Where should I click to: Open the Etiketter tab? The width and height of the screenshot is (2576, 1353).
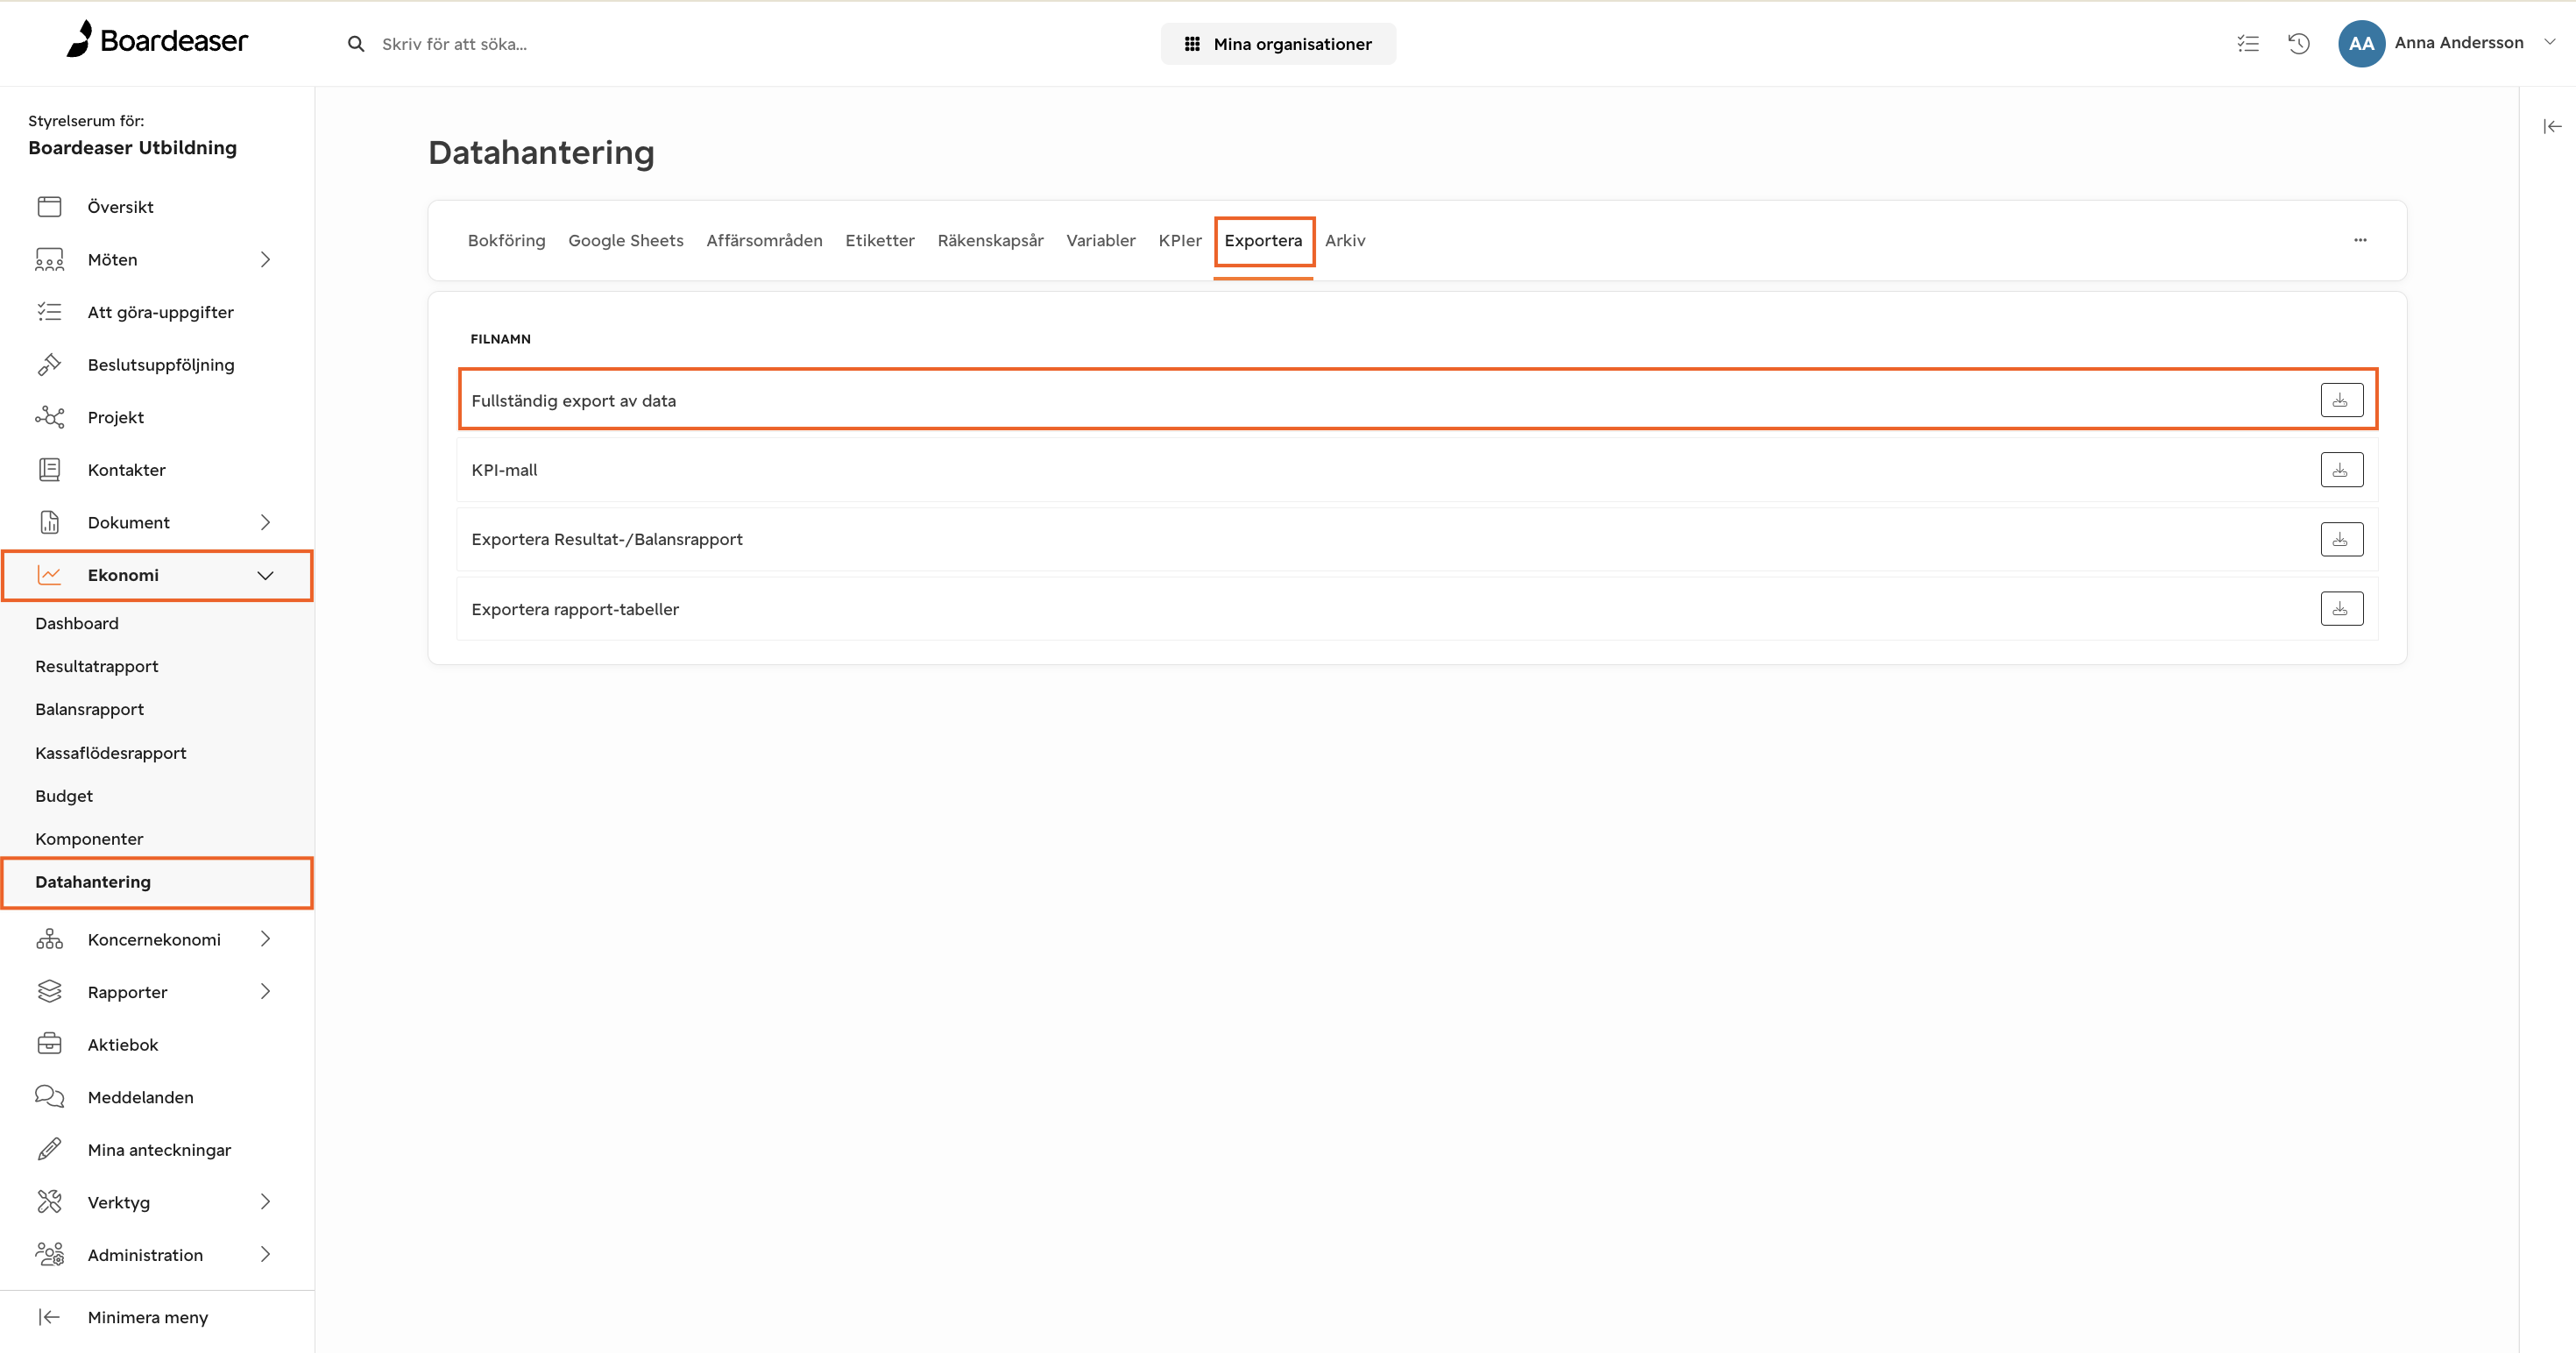(880, 240)
